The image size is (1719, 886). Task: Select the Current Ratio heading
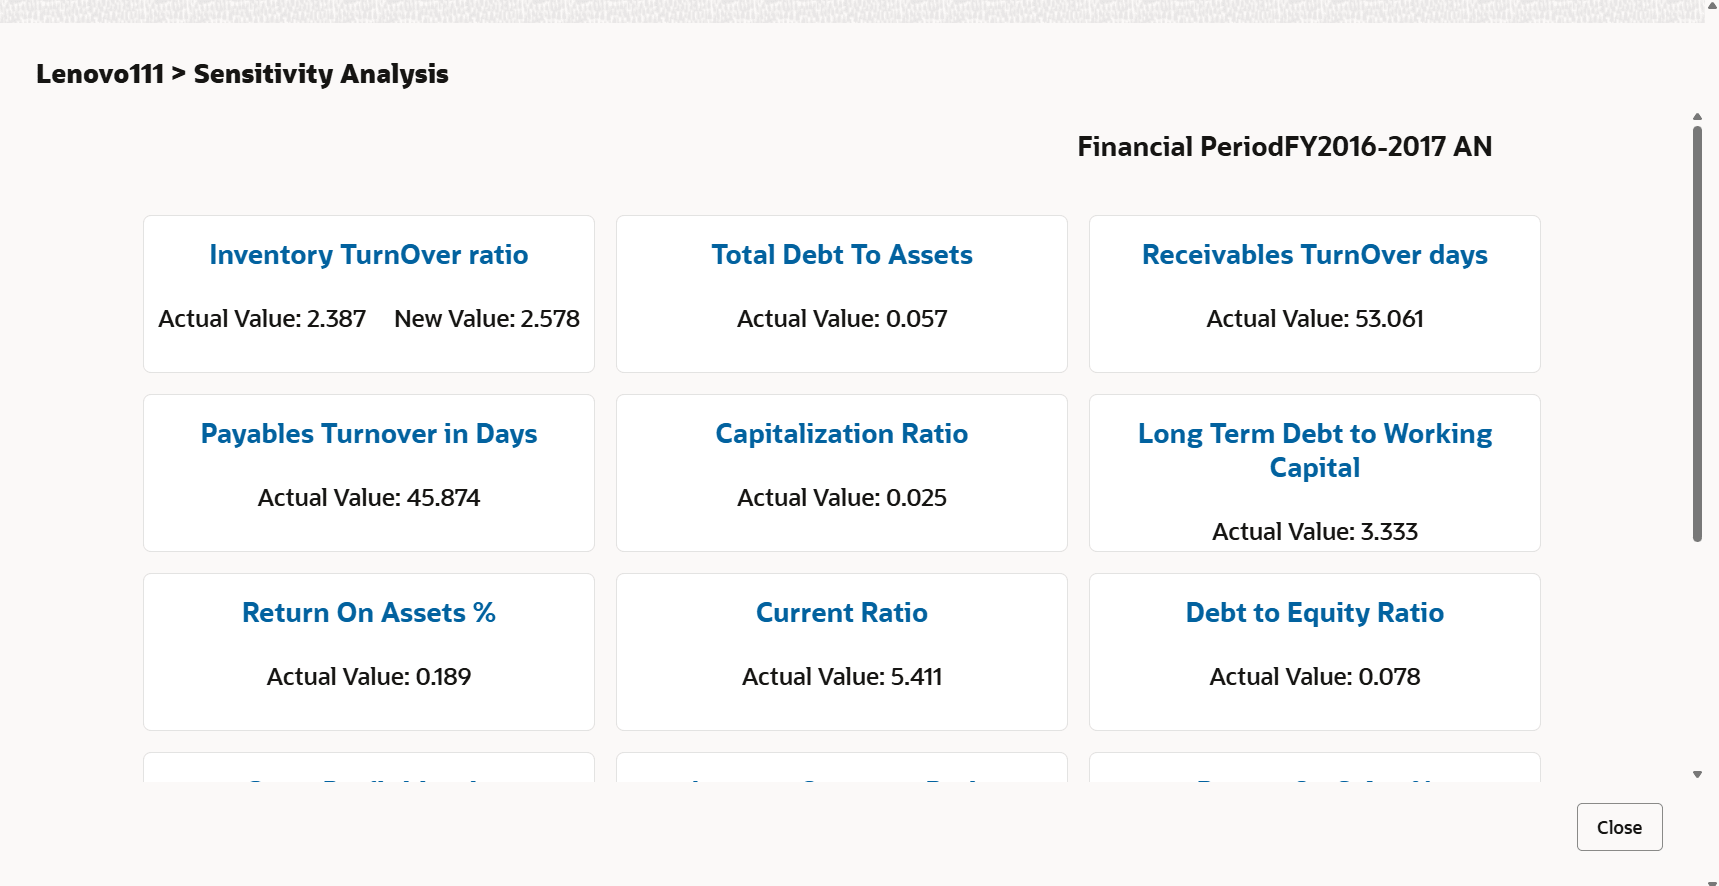(x=842, y=613)
